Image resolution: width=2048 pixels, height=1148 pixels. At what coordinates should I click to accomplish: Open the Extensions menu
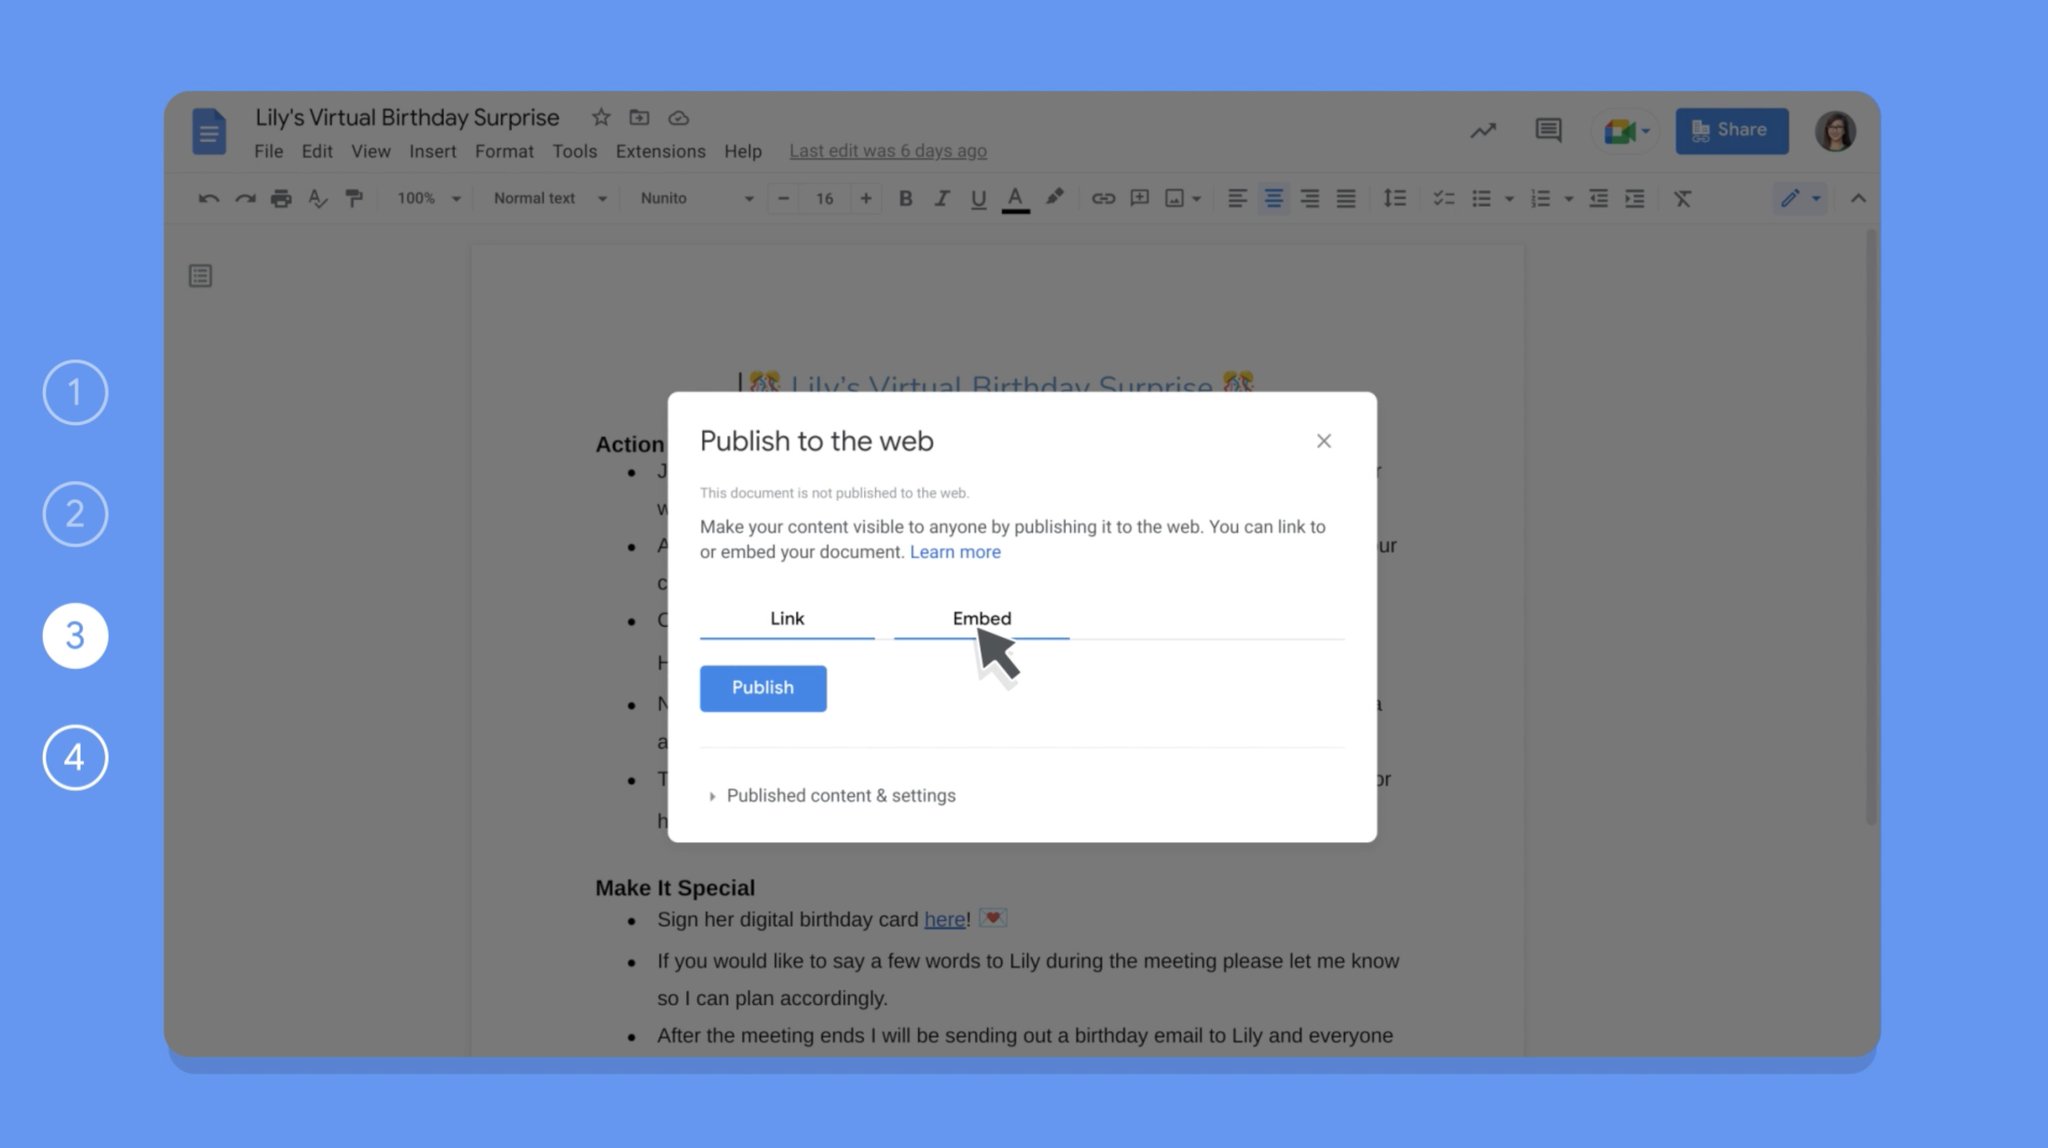click(660, 151)
